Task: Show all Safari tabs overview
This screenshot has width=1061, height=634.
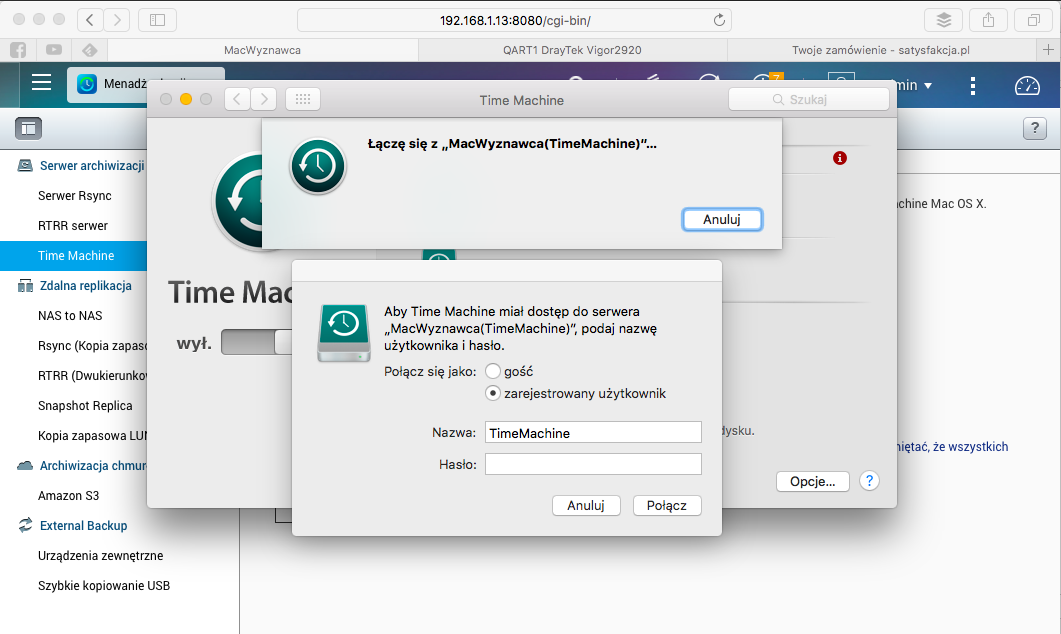Action: (1033, 20)
